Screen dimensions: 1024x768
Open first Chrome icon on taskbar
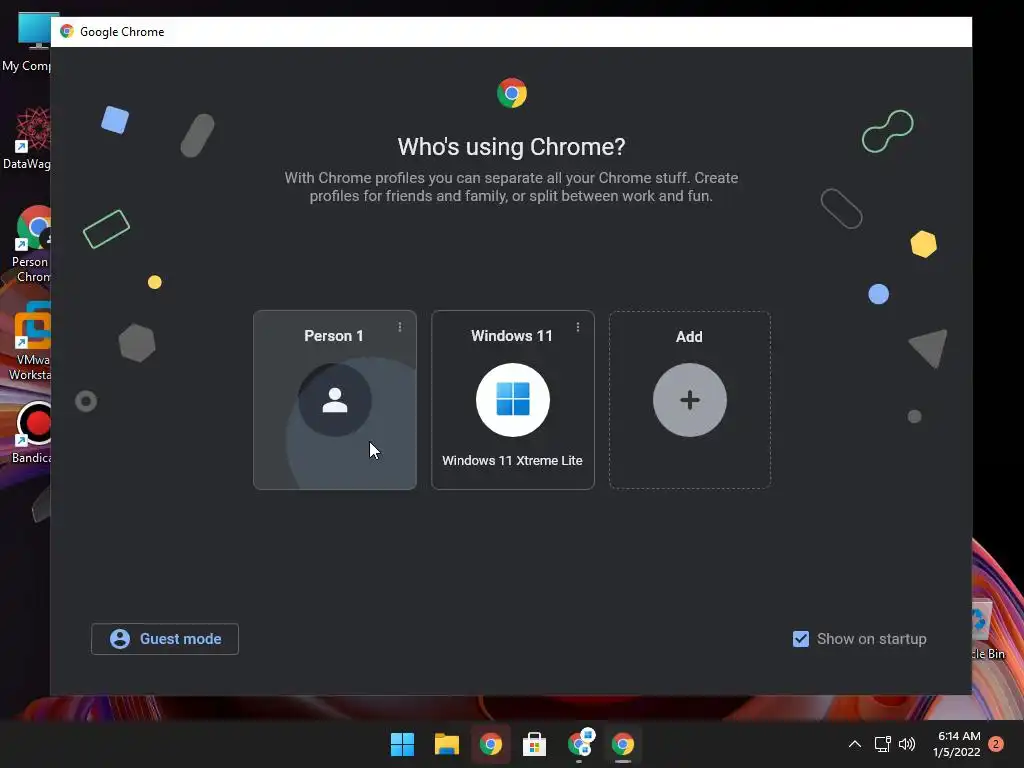point(490,744)
